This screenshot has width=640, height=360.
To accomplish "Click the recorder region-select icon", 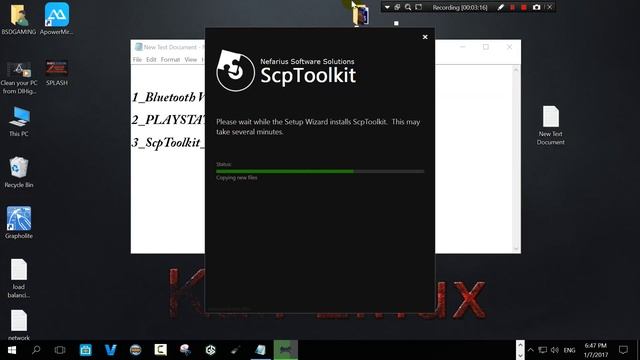I will 418,7.
